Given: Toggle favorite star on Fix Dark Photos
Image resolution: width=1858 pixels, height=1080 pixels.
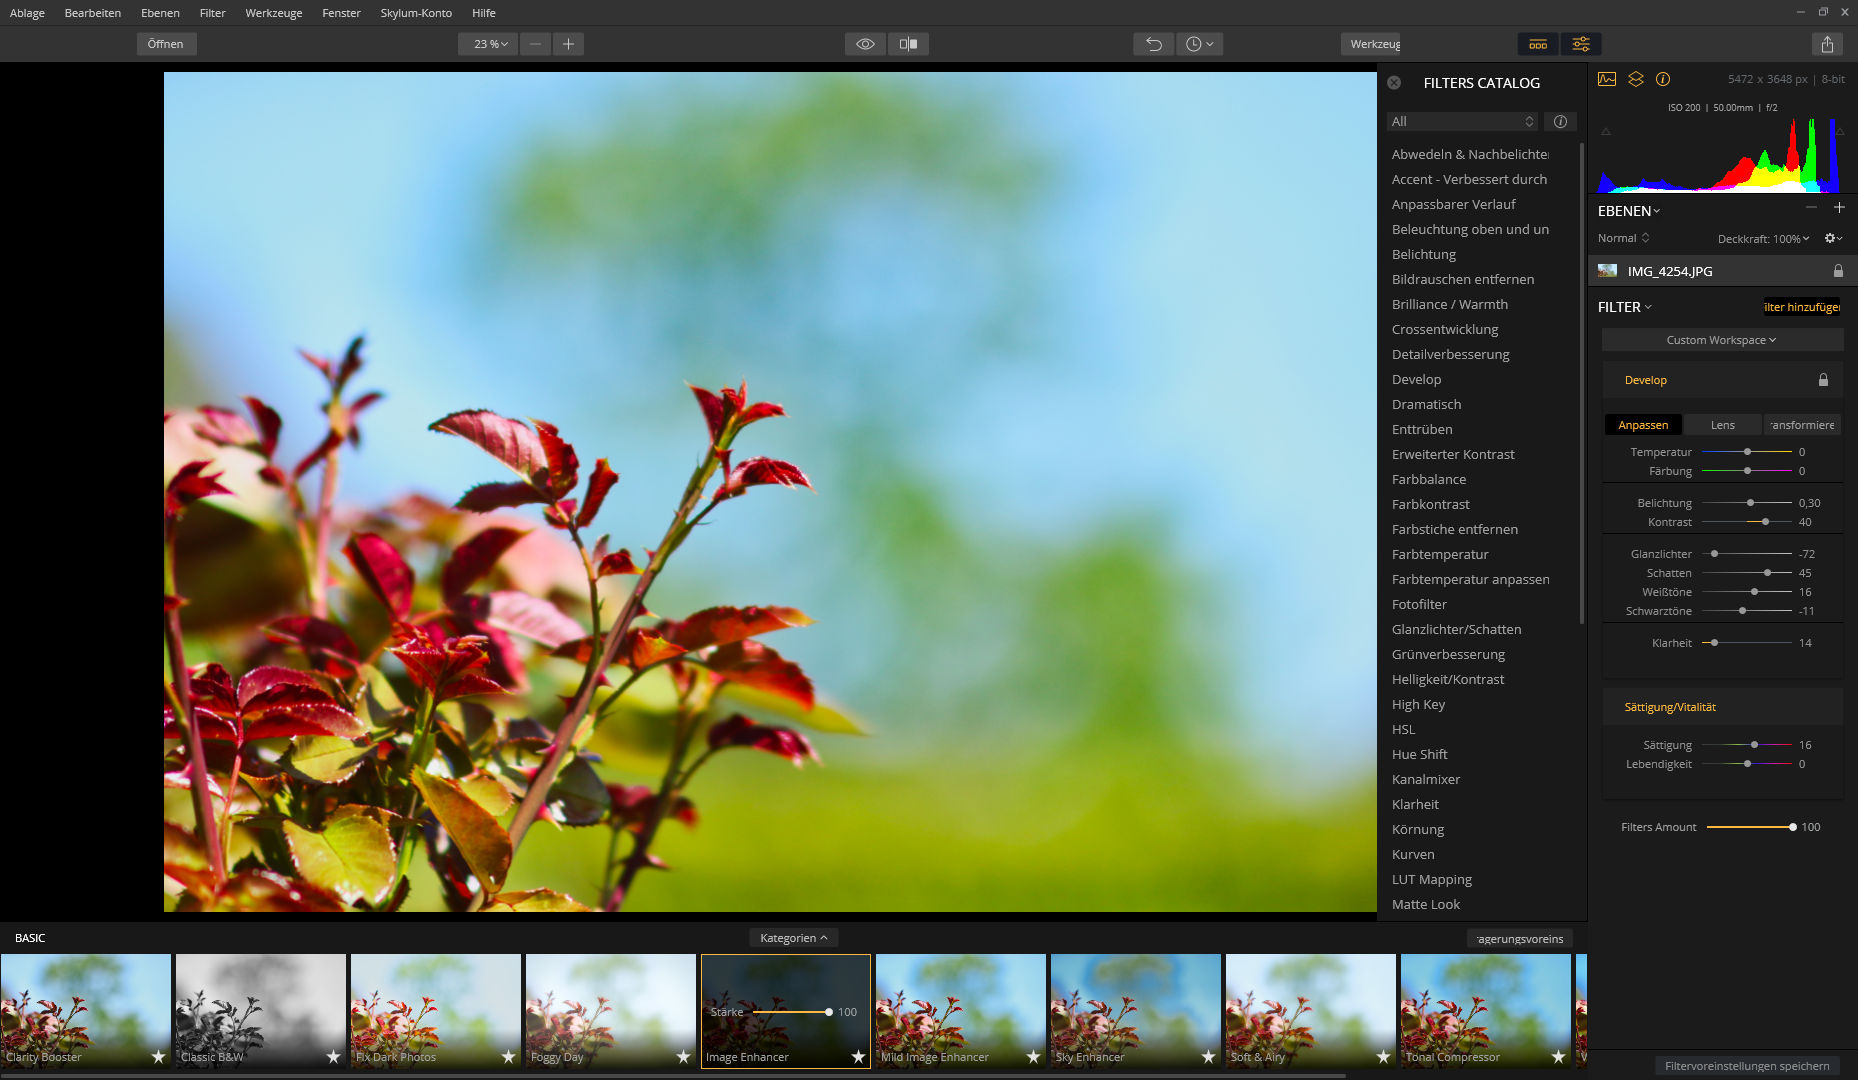Looking at the screenshot, I should click(x=508, y=1056).
